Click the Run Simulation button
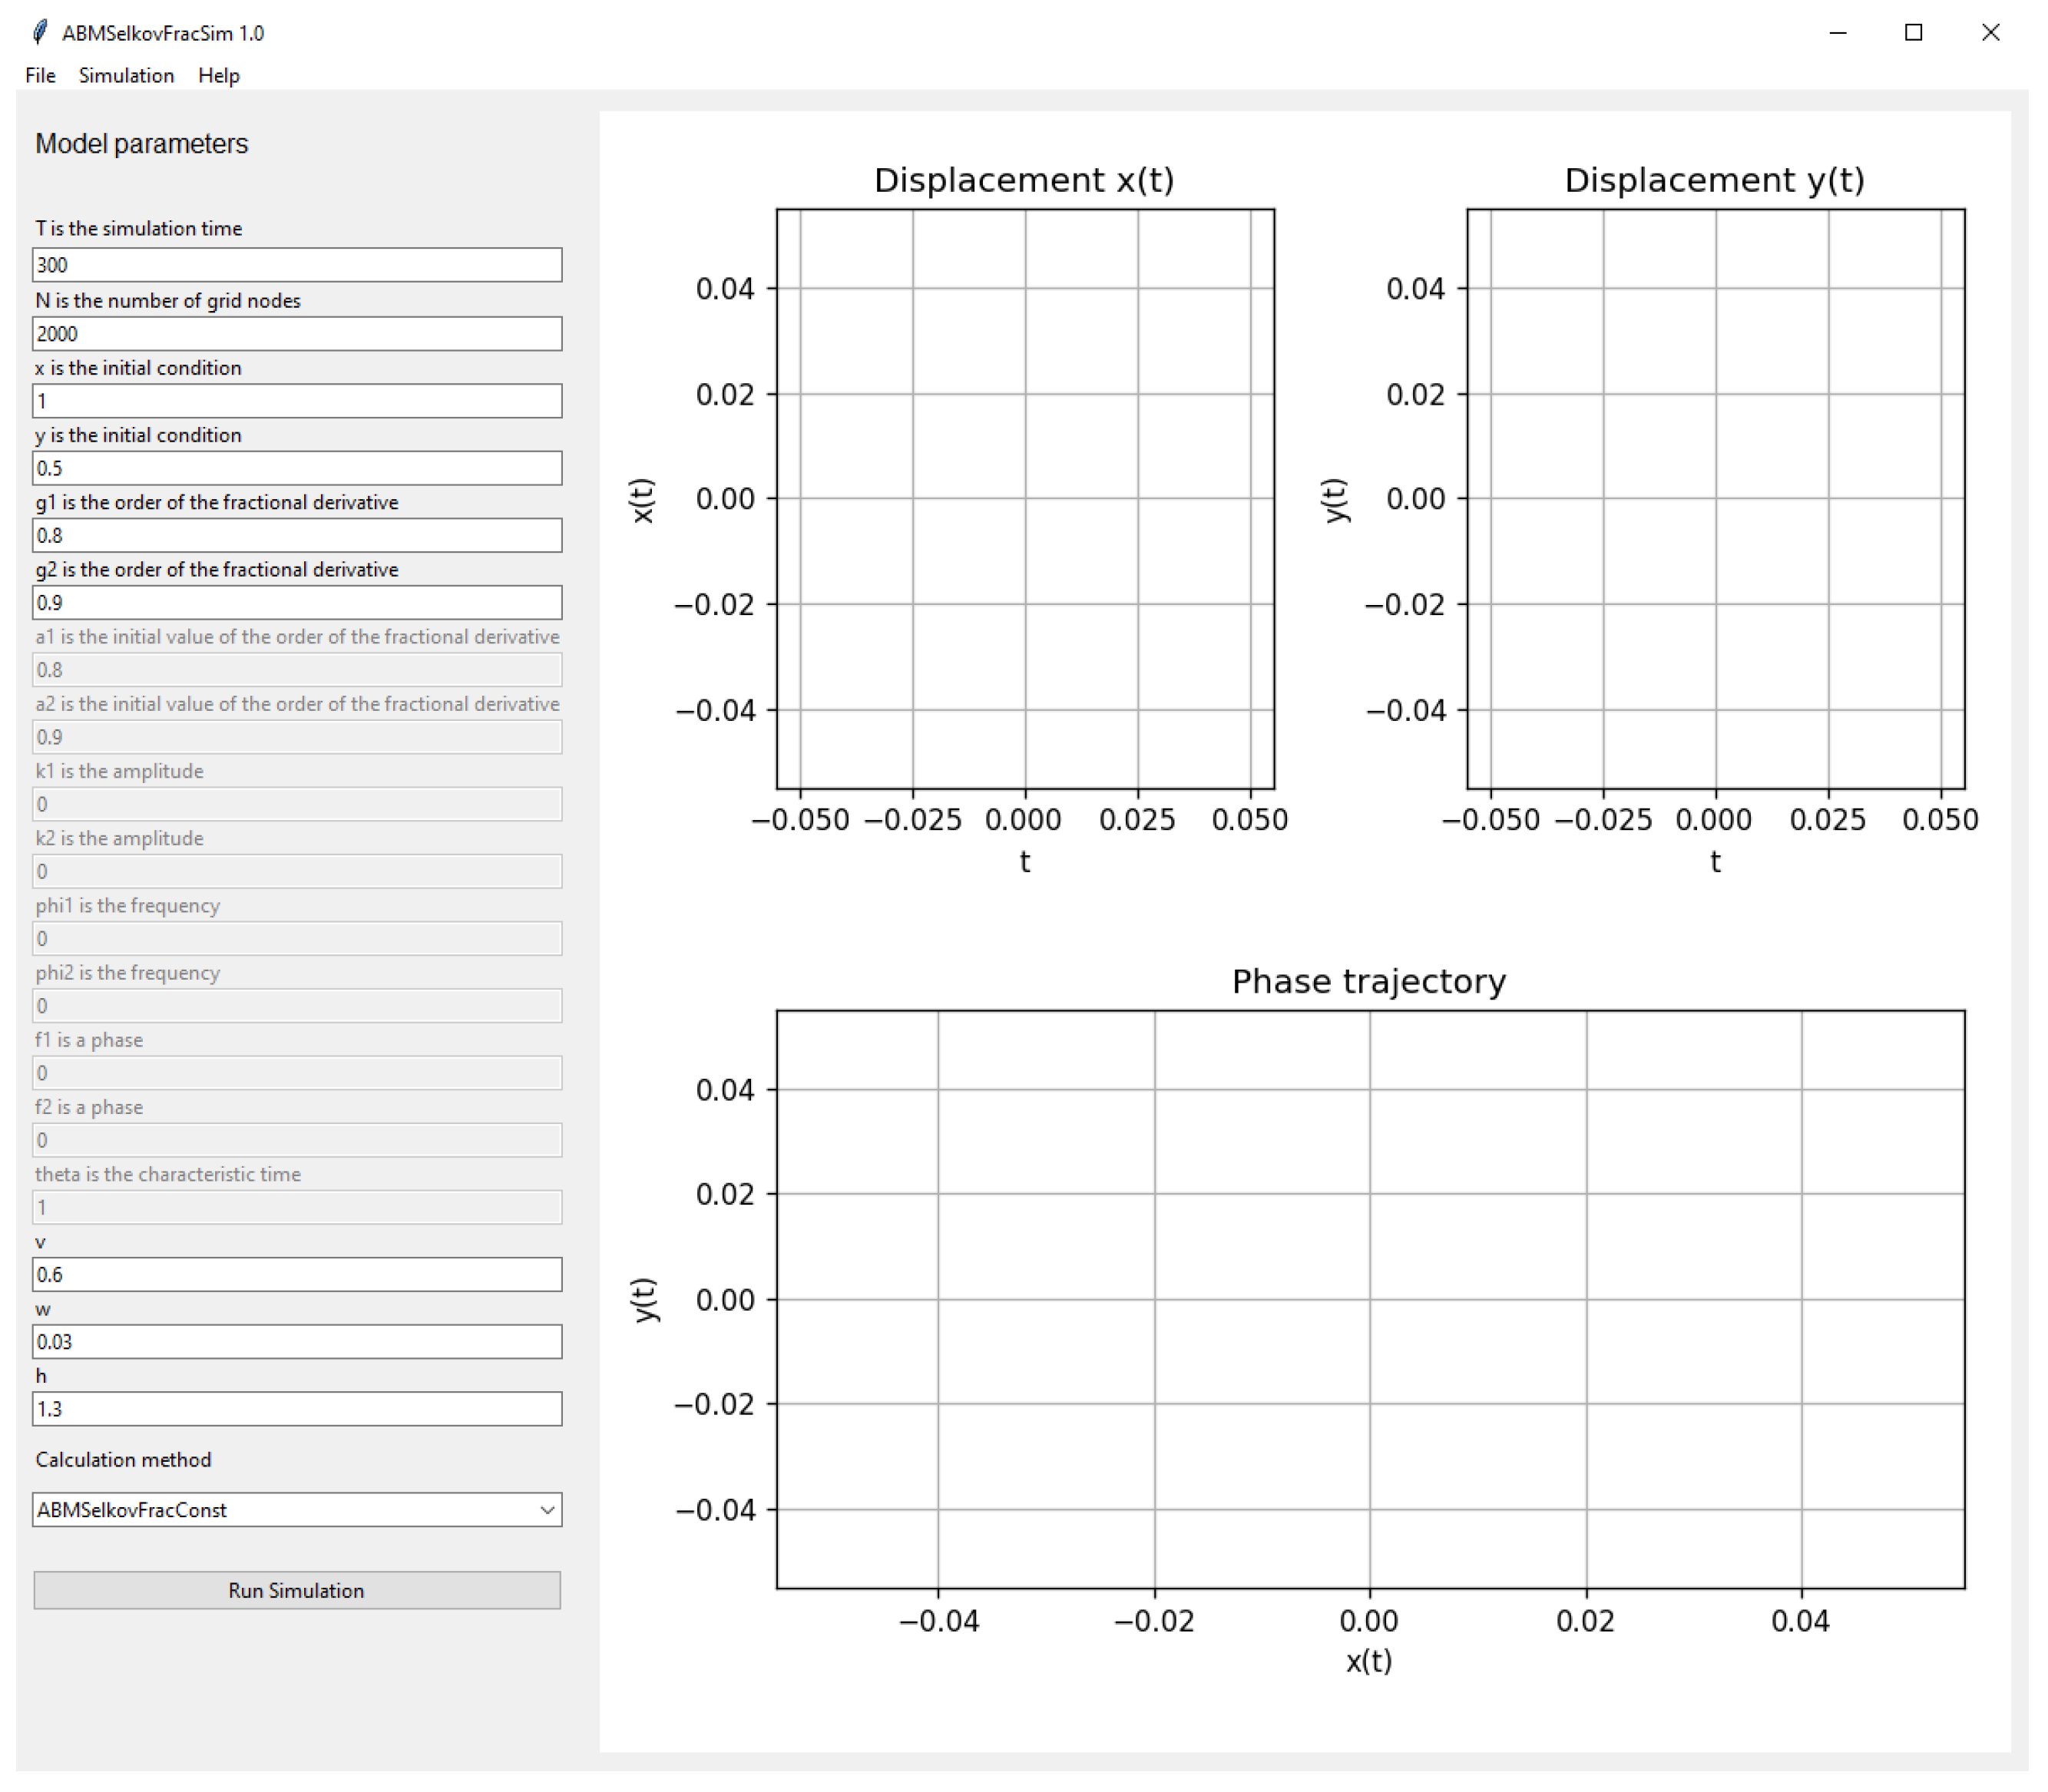 297,1590
